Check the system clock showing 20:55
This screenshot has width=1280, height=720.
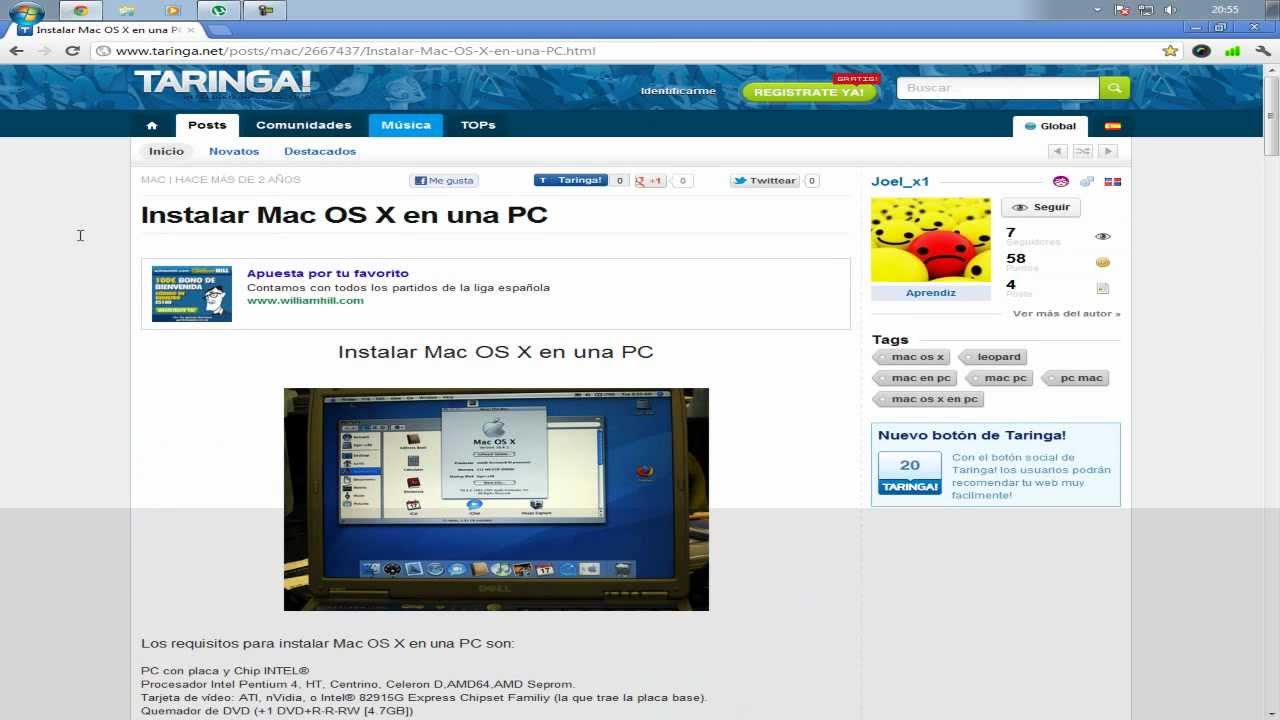coord(1224,10)
